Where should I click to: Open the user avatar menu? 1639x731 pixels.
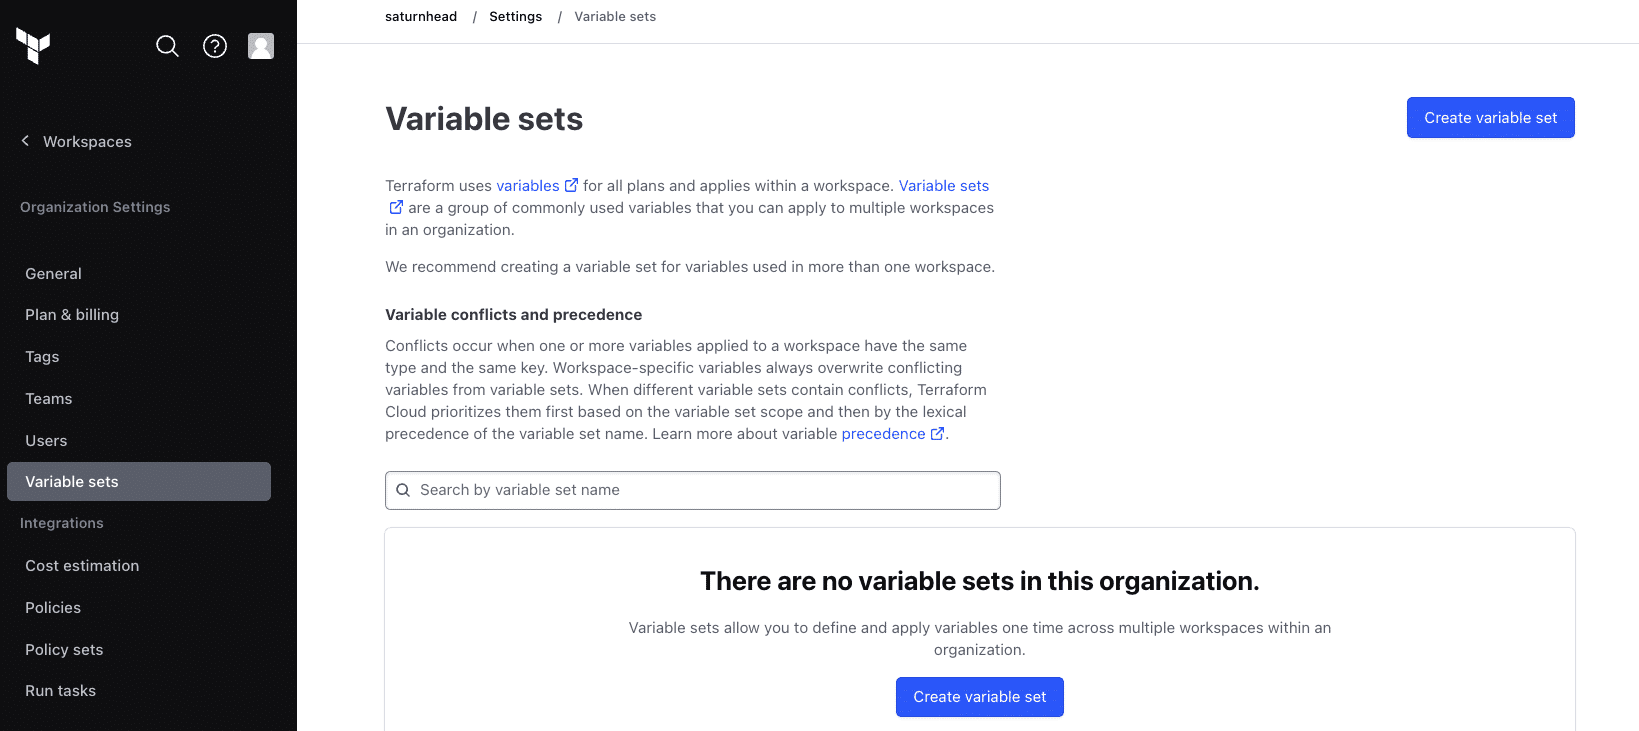point(260,46)
